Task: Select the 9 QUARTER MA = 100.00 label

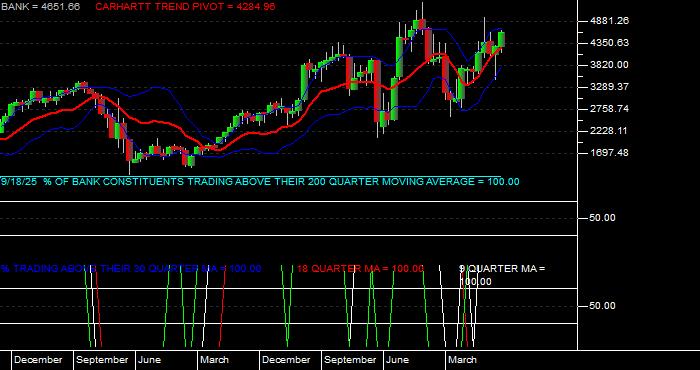Action: [x=502, y=275]
